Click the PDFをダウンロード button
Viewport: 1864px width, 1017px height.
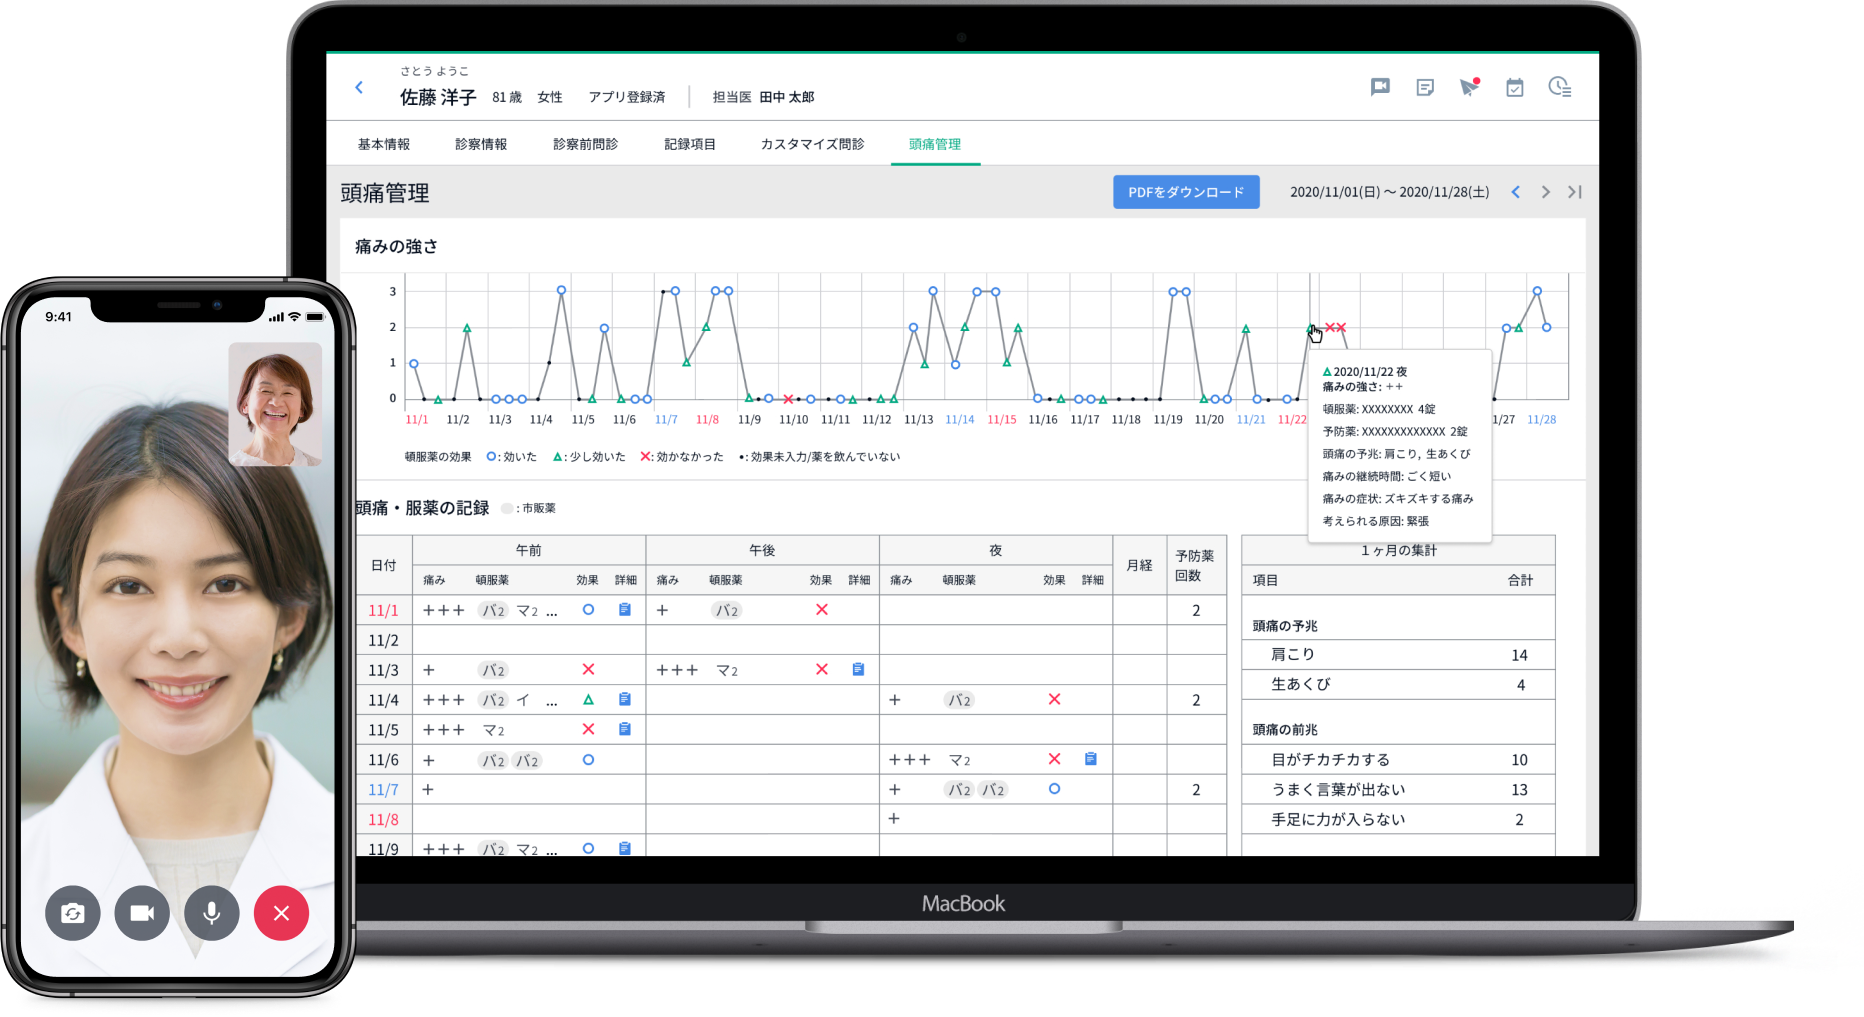tap(1186, 192)
